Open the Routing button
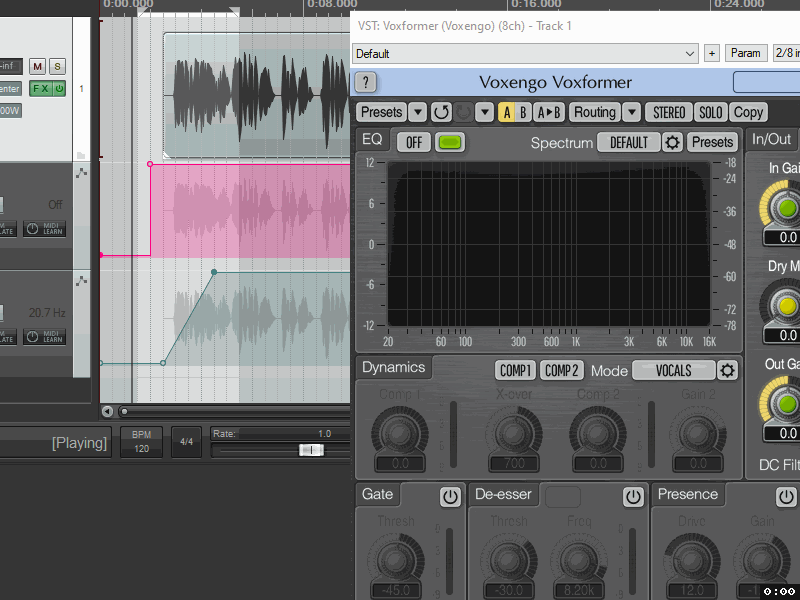This screenshot has width=800, height=600. (595, 112)
